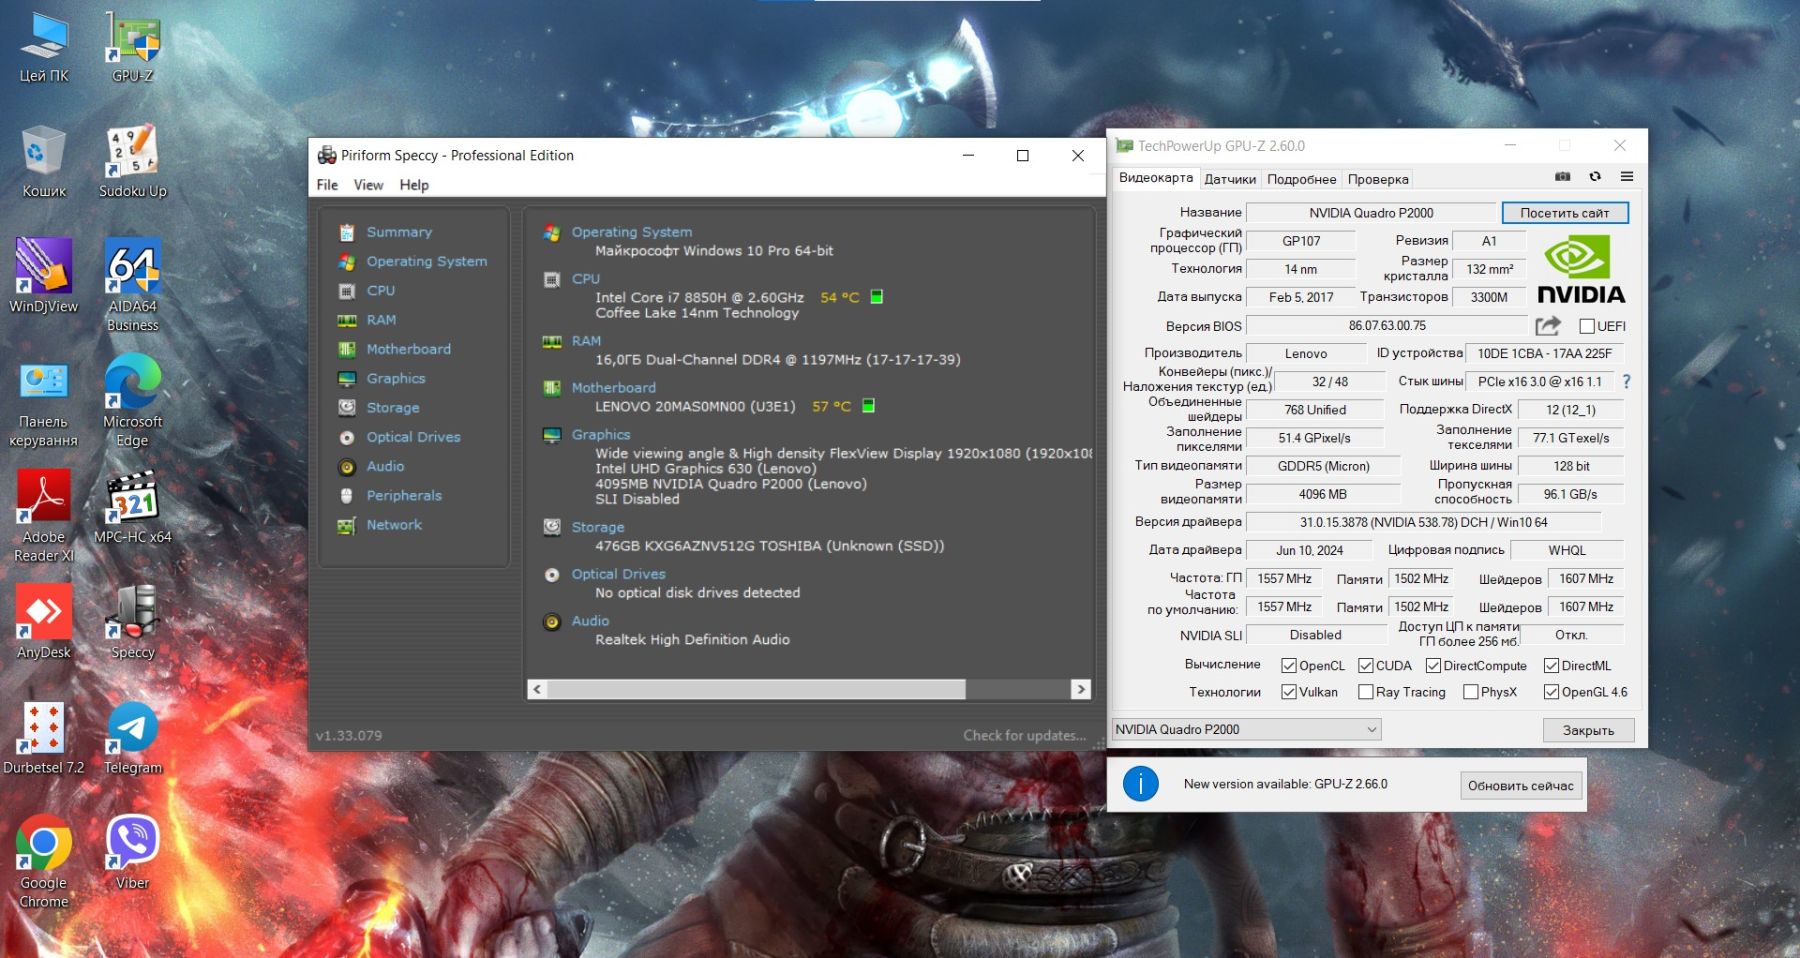Select Optical Drives in the Speccy sidebar
The width and height of the screenshot is (1800, 958).
click(x=413, y=437)
